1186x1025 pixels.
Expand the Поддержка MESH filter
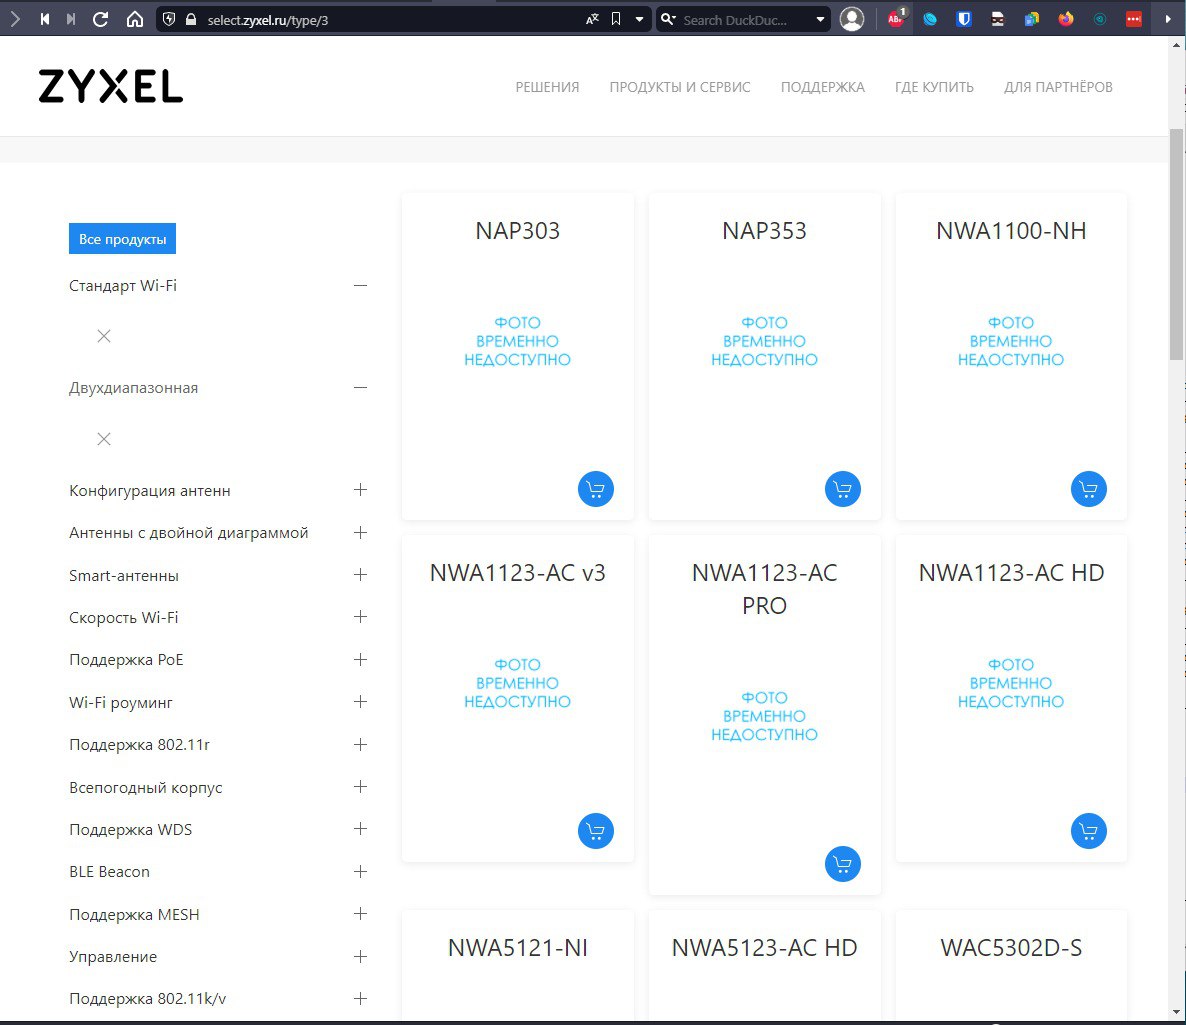coord(360,914)
